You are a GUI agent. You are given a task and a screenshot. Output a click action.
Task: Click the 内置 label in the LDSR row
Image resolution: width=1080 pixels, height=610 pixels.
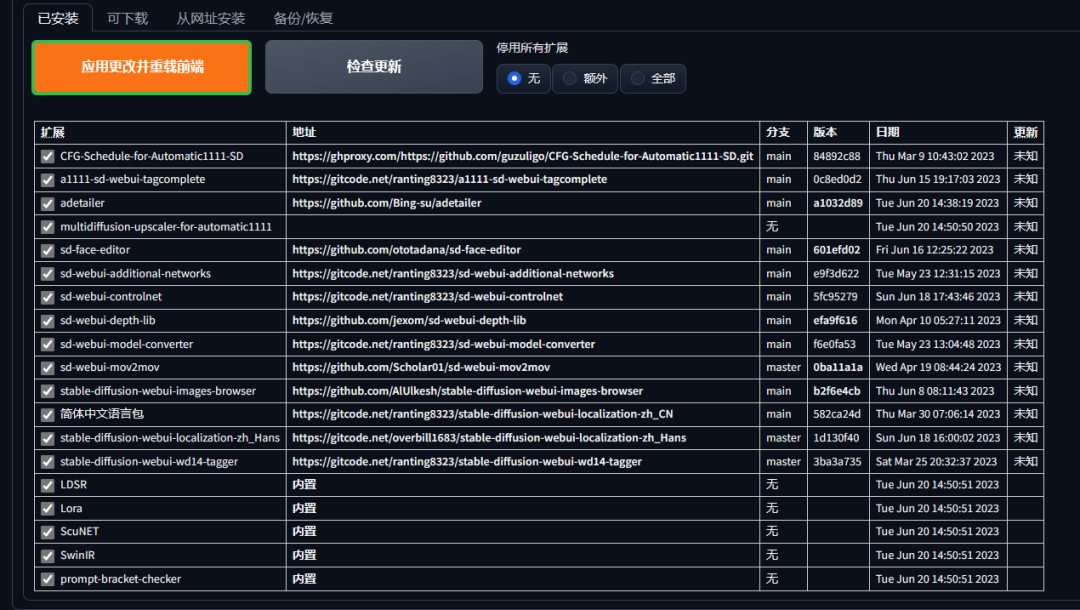point(304,485)
